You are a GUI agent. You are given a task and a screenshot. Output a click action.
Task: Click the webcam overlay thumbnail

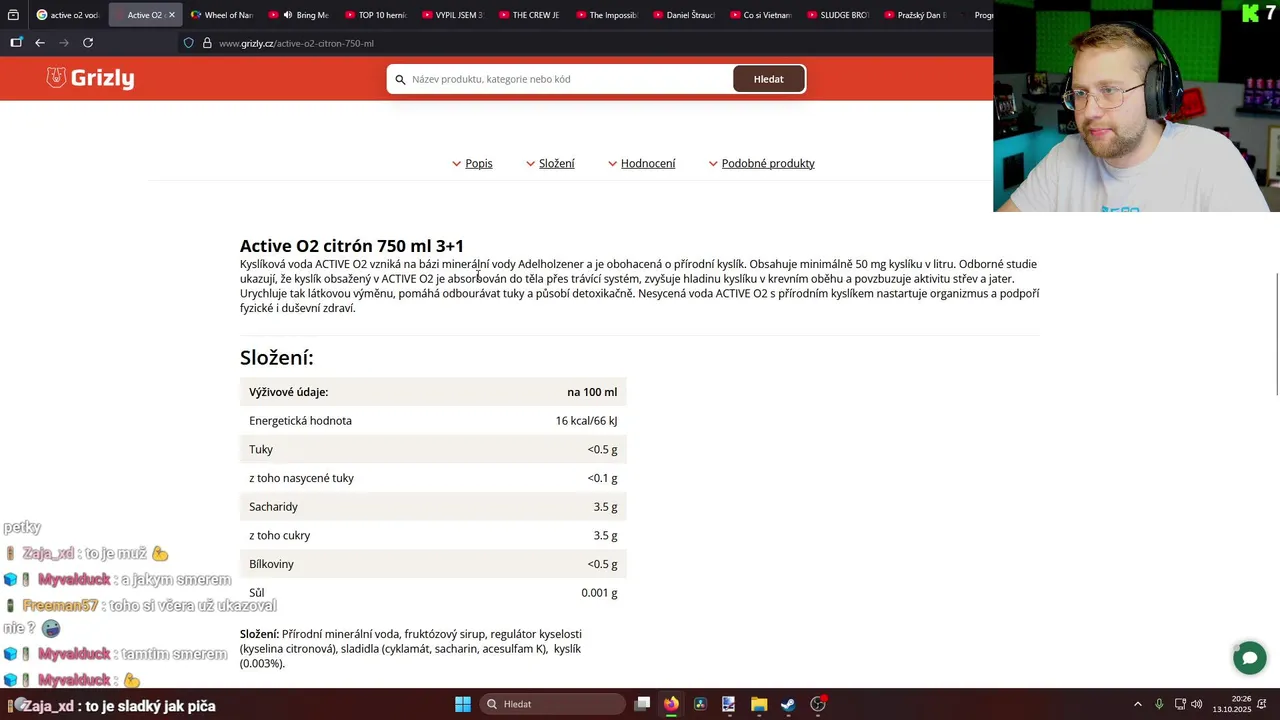(1136, 106)
